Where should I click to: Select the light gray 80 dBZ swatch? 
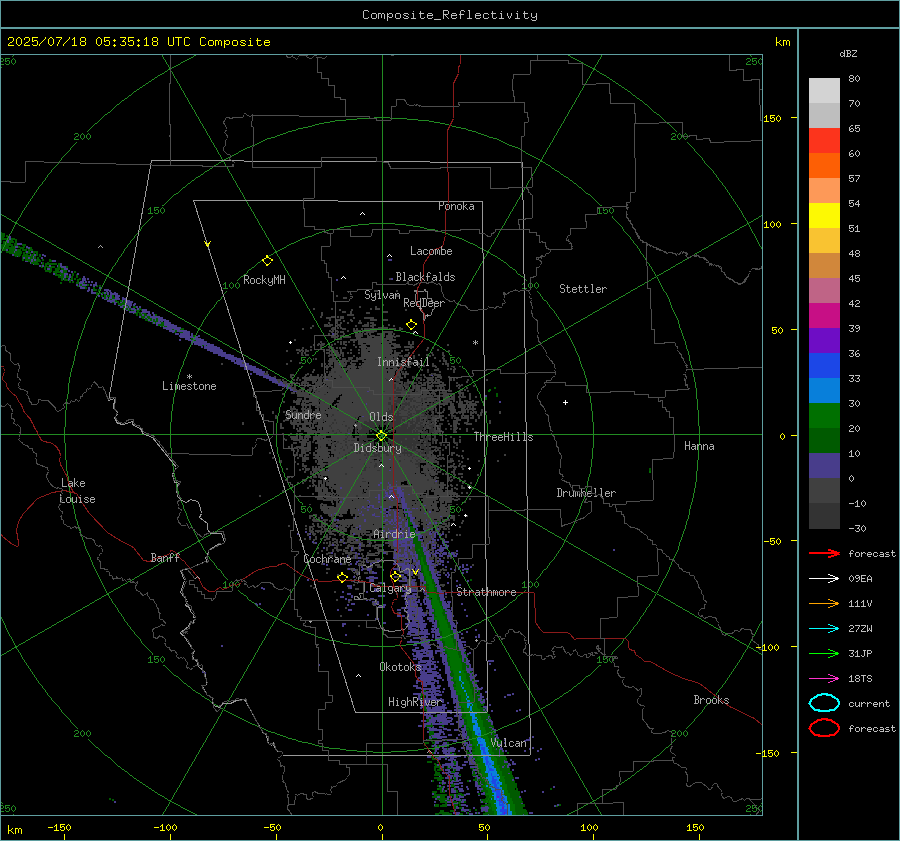point(824,90)
